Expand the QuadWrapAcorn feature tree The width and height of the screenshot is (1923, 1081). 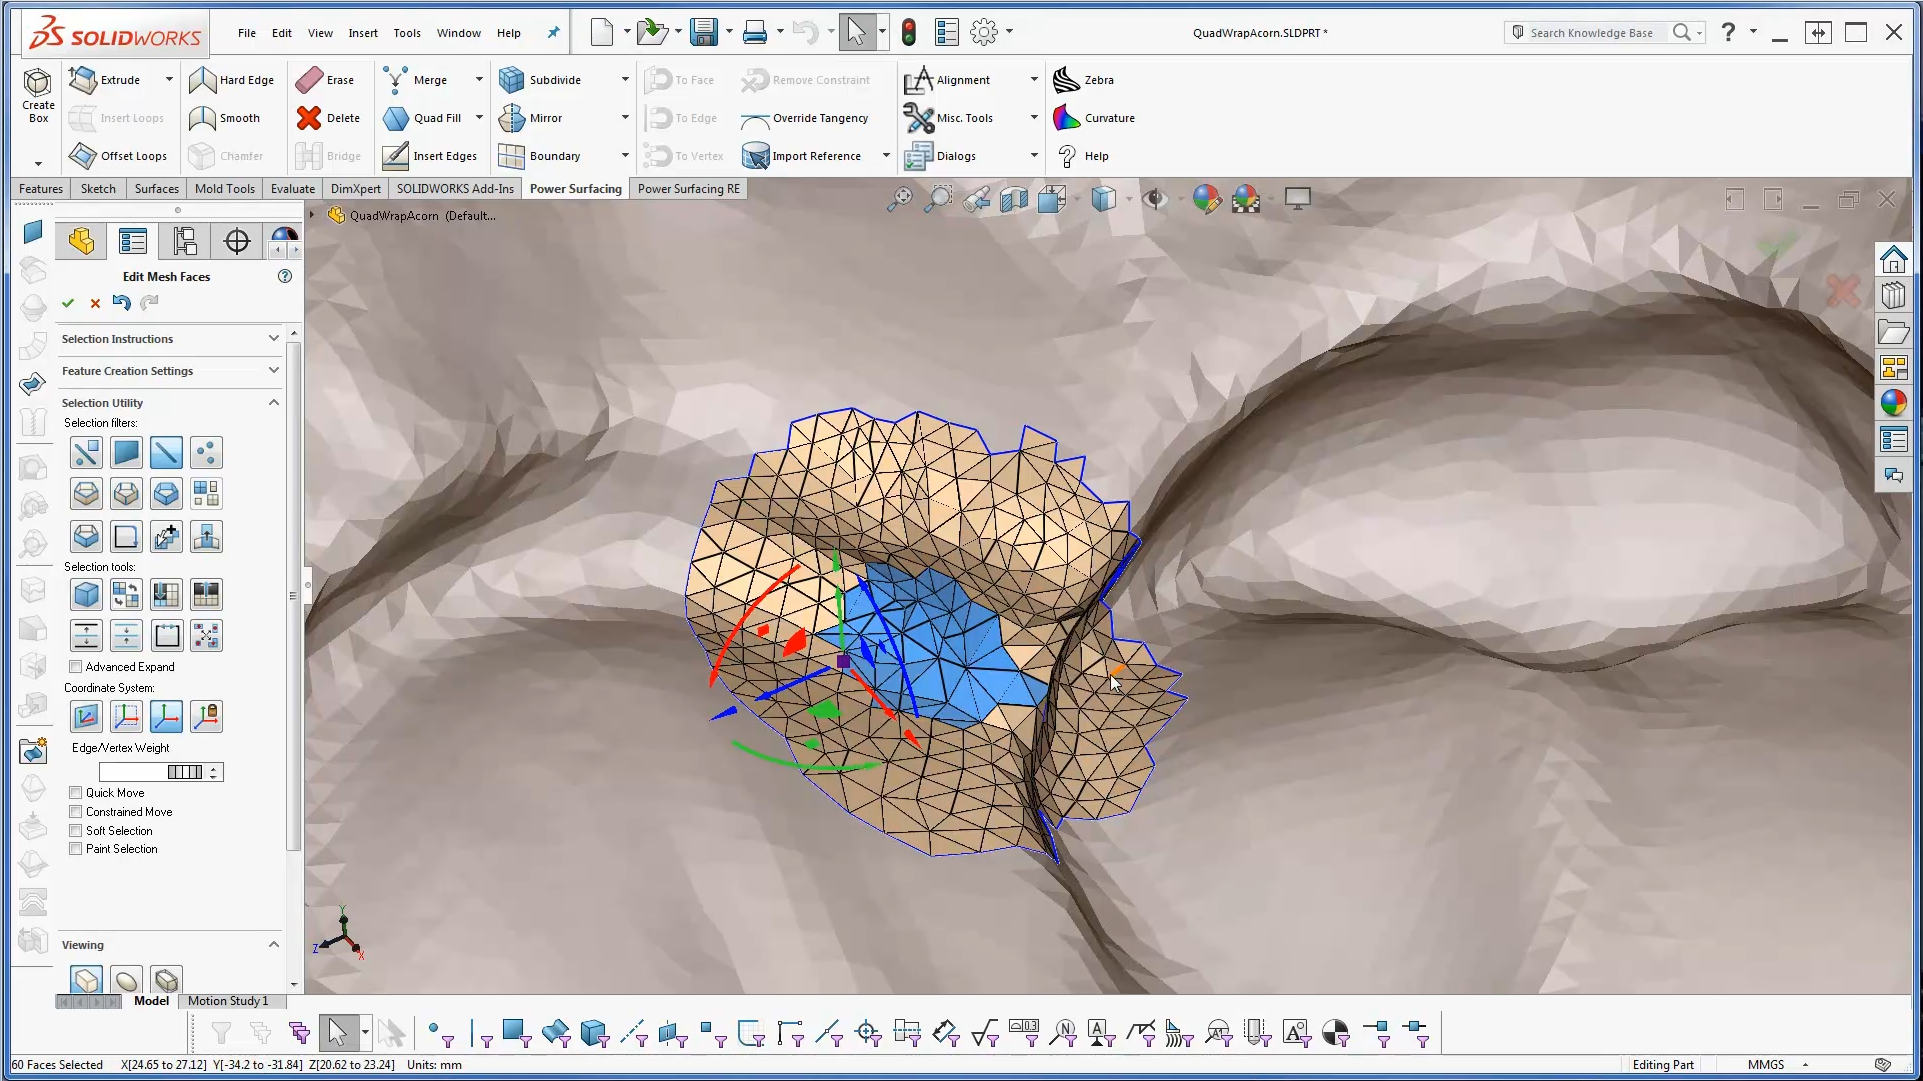coord(312,215)
